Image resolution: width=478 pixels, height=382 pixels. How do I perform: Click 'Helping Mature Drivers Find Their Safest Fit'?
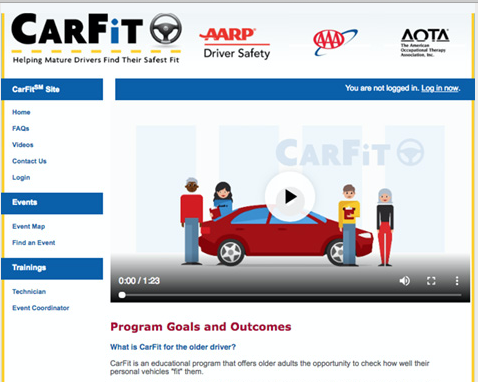coord(96,60)
